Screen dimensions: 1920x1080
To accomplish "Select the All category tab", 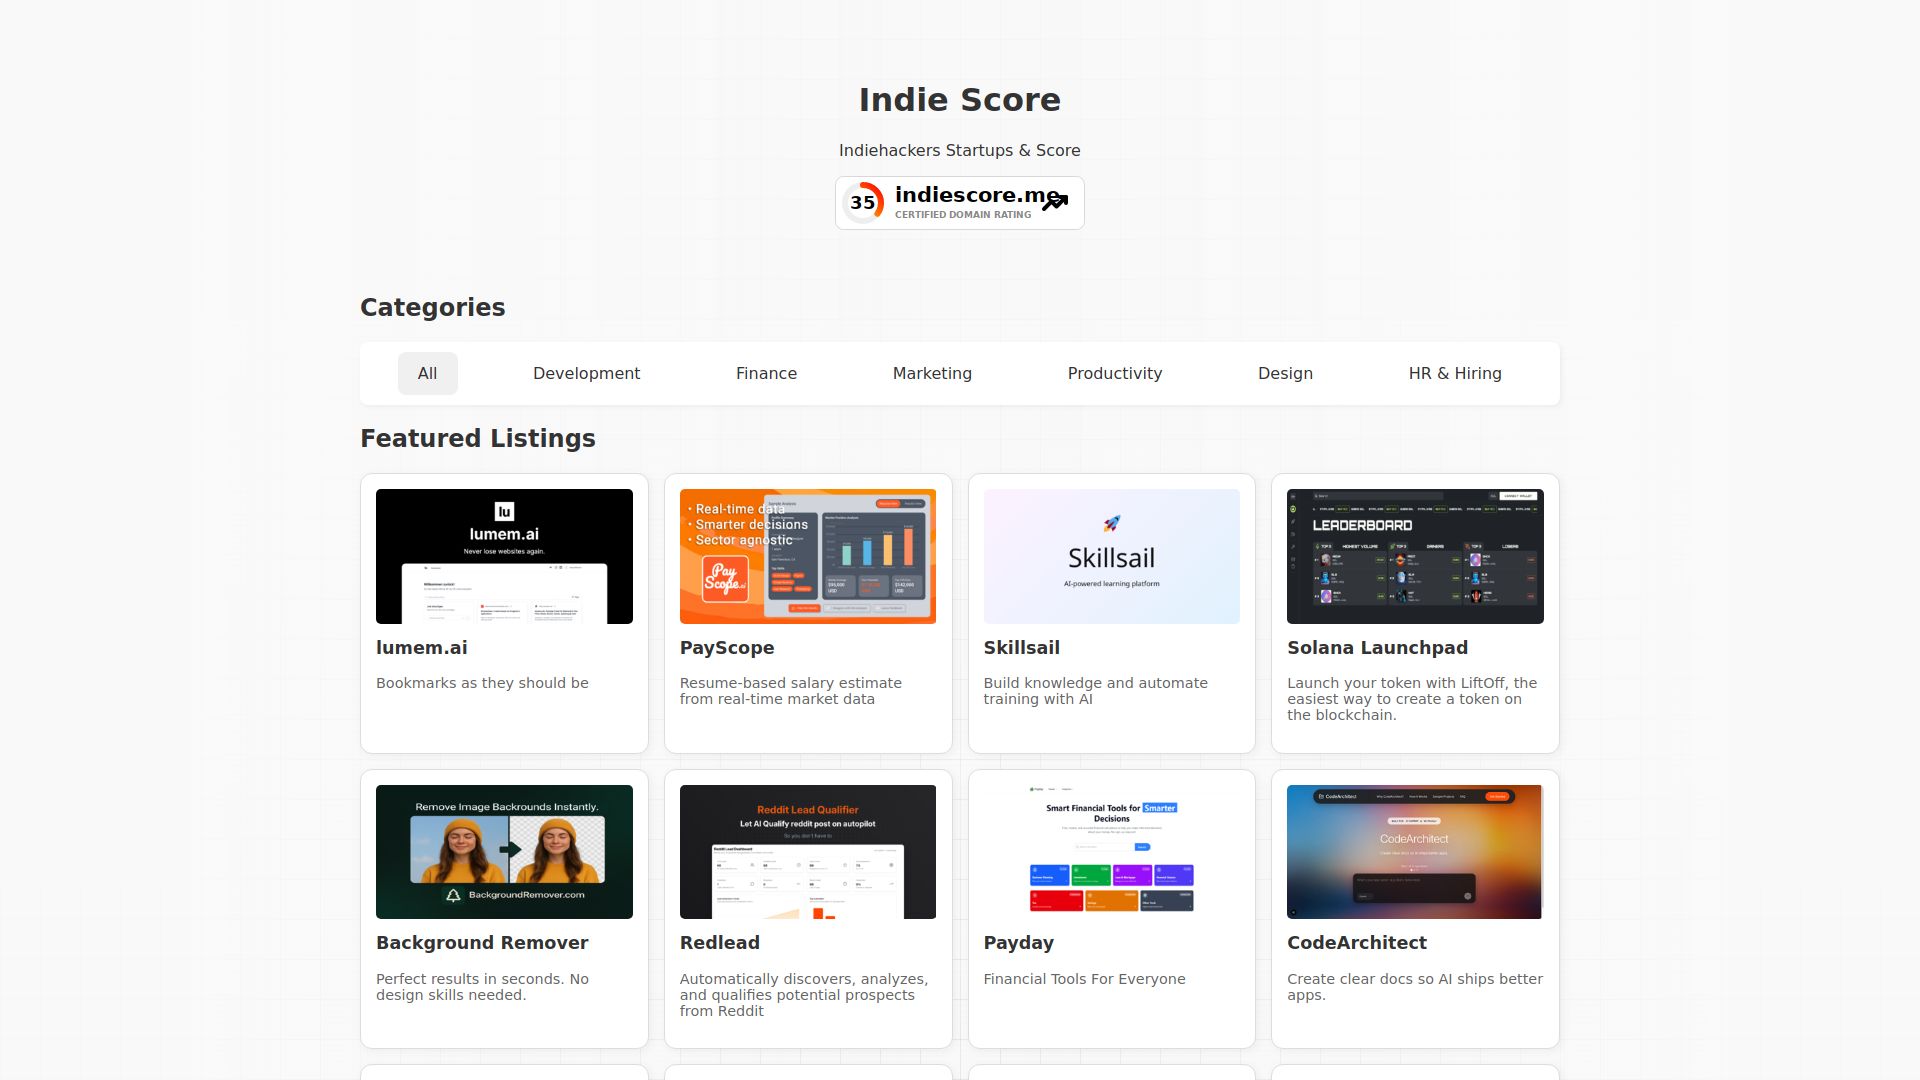I will click(x=427, y=374).
